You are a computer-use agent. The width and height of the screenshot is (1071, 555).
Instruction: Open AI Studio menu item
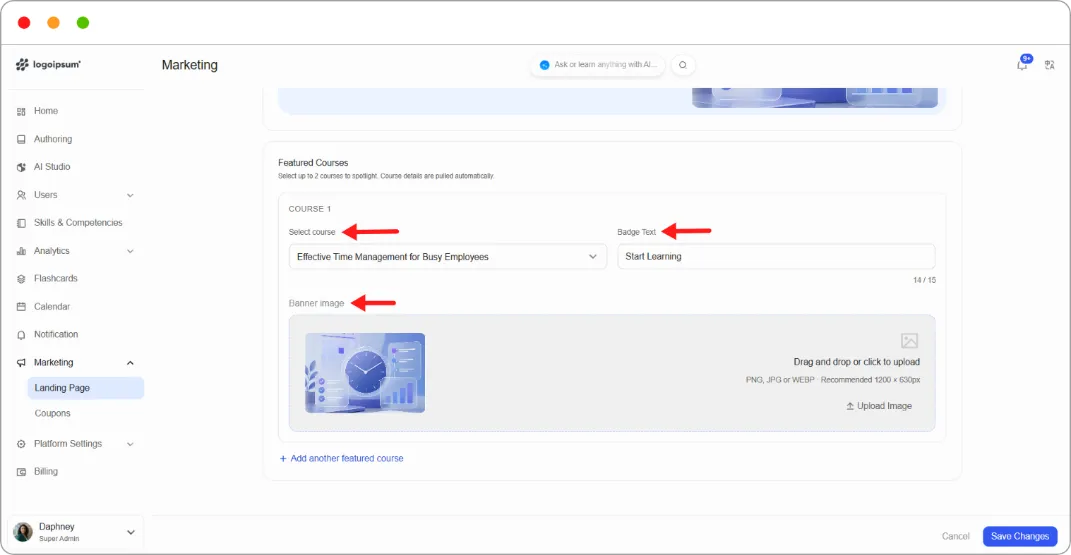coord(52,167)
